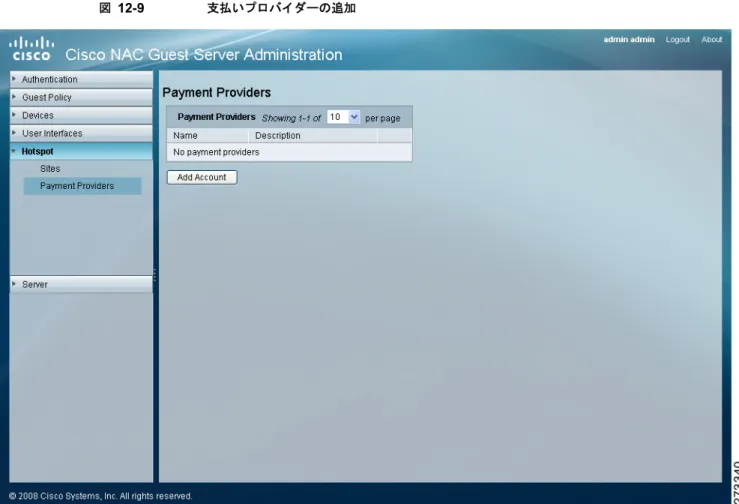
Task: Click the Payment Providers page heading
Action: (216, 92)
